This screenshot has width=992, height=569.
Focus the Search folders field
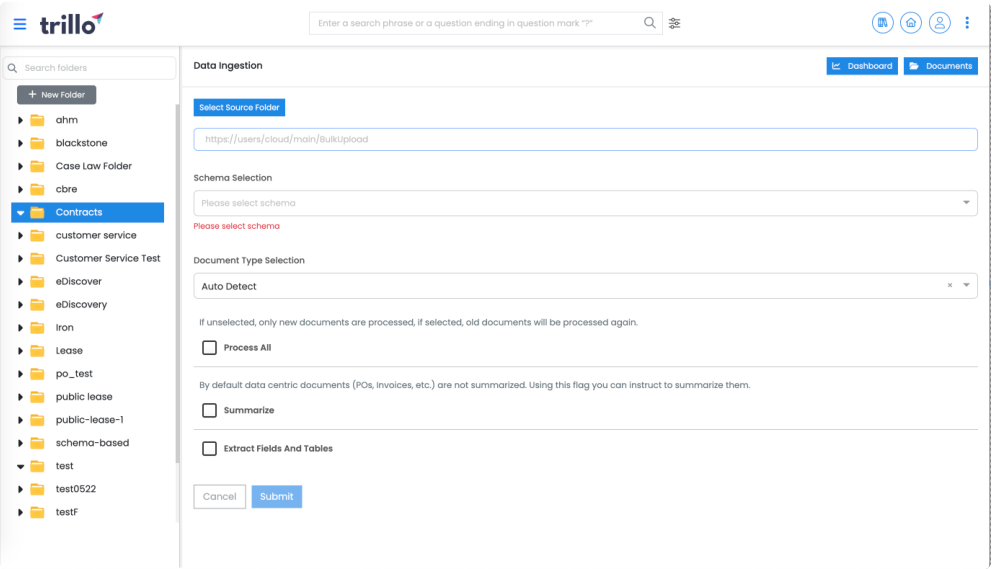pyautogui.click(x=89, y=68)
